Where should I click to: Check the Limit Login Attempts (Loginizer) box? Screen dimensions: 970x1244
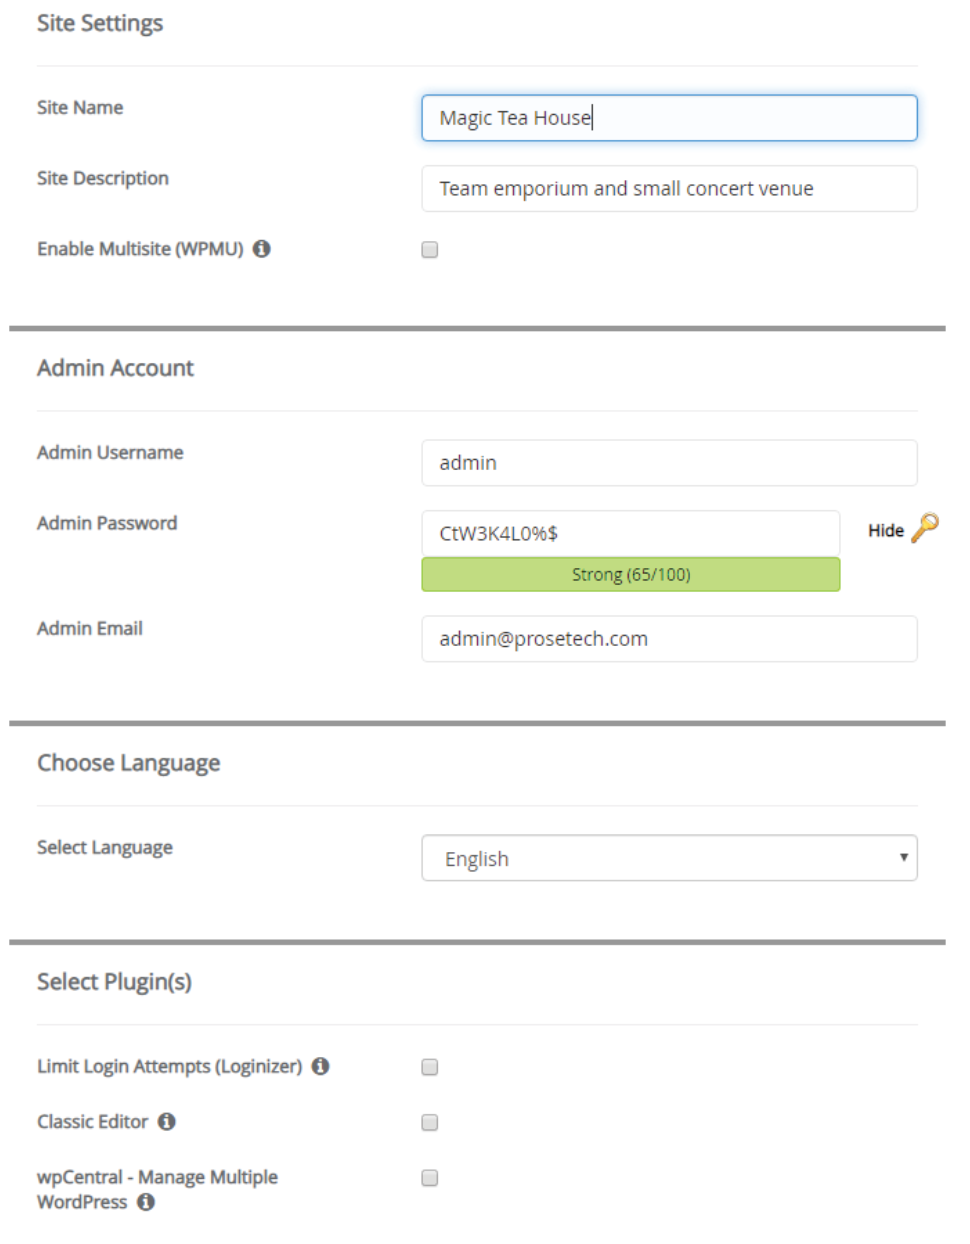[x=430, y=1067]
